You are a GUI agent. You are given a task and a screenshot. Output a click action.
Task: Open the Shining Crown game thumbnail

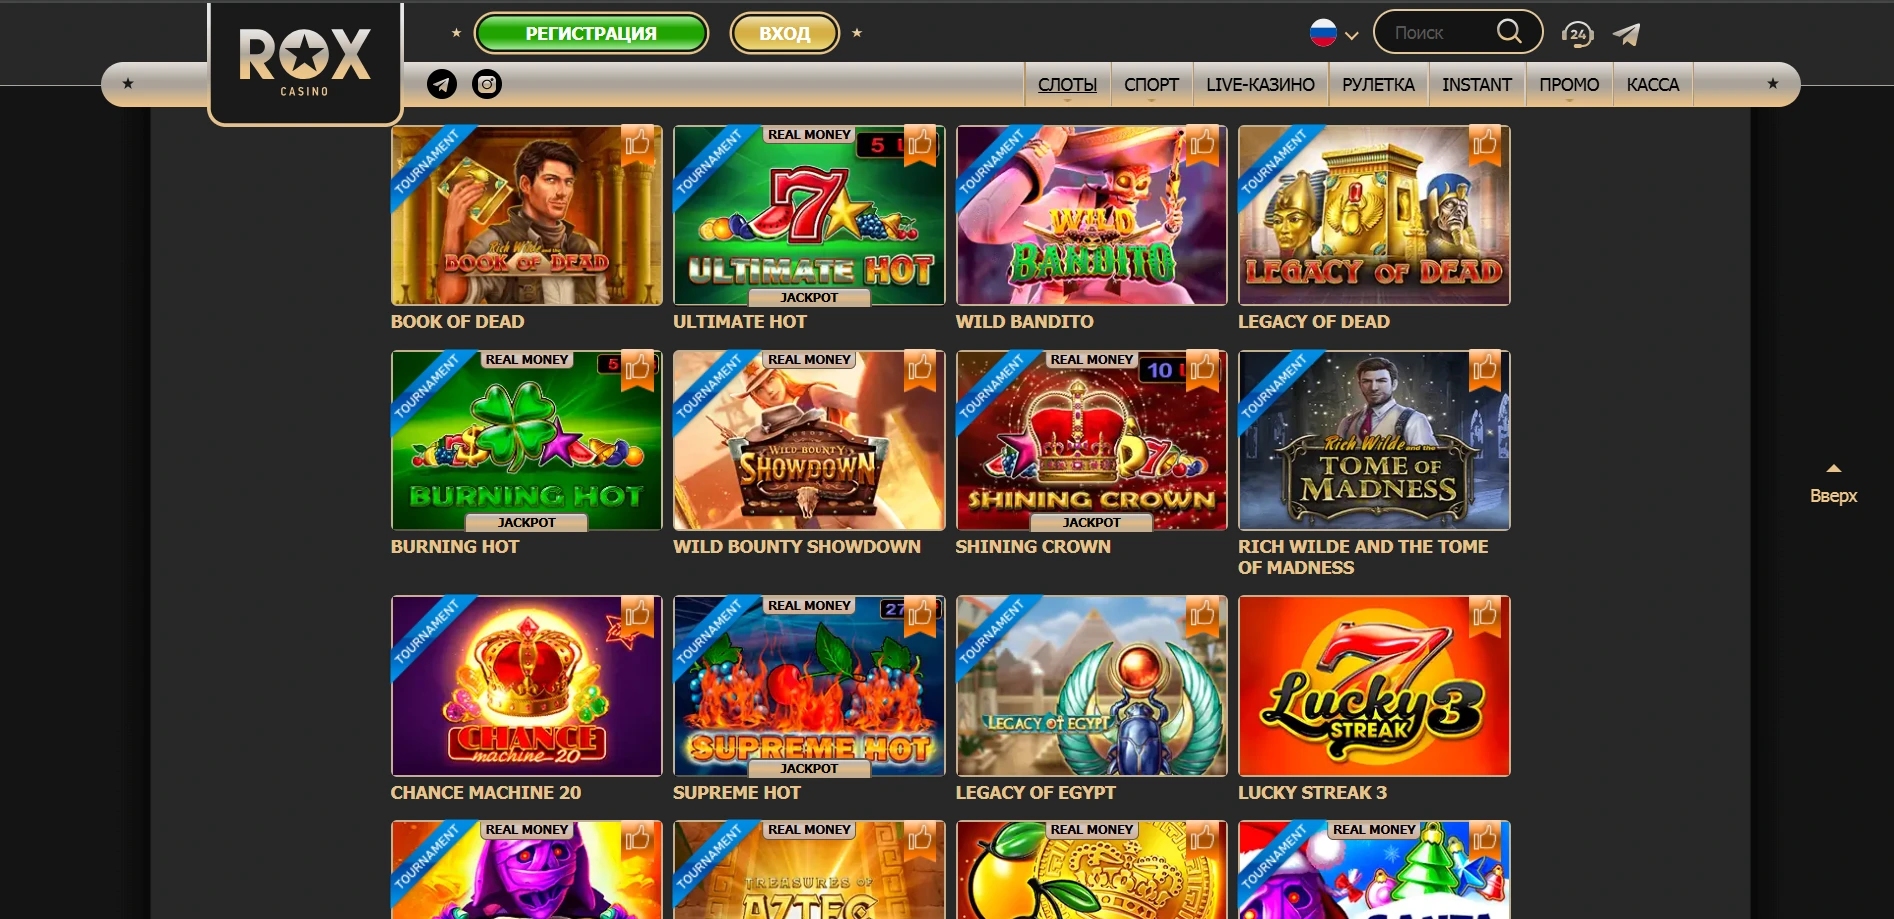click(1091, 440)
